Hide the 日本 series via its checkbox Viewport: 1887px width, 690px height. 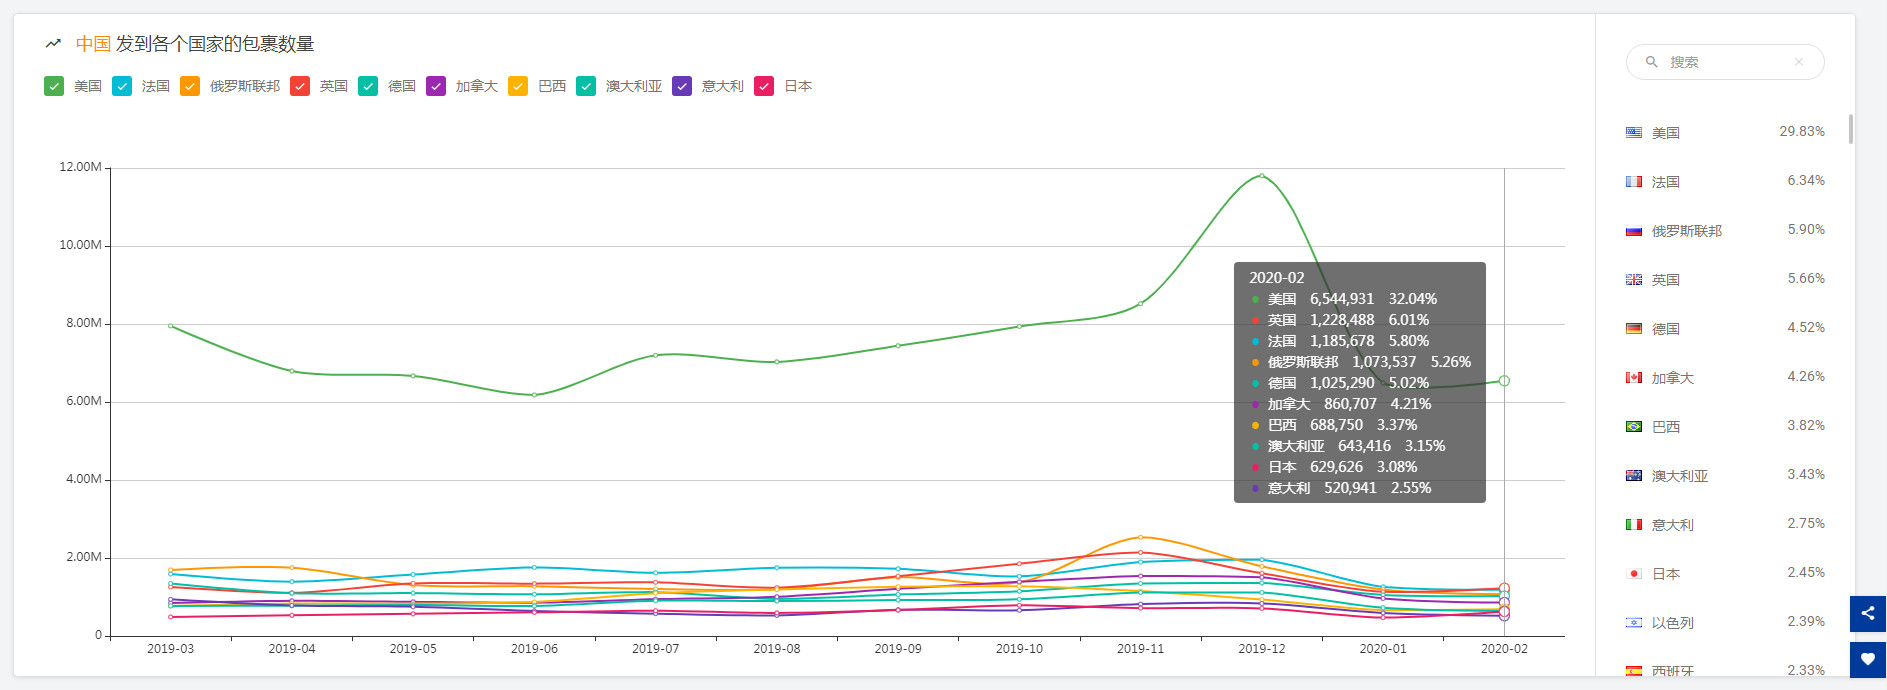[x=764, y=86]
